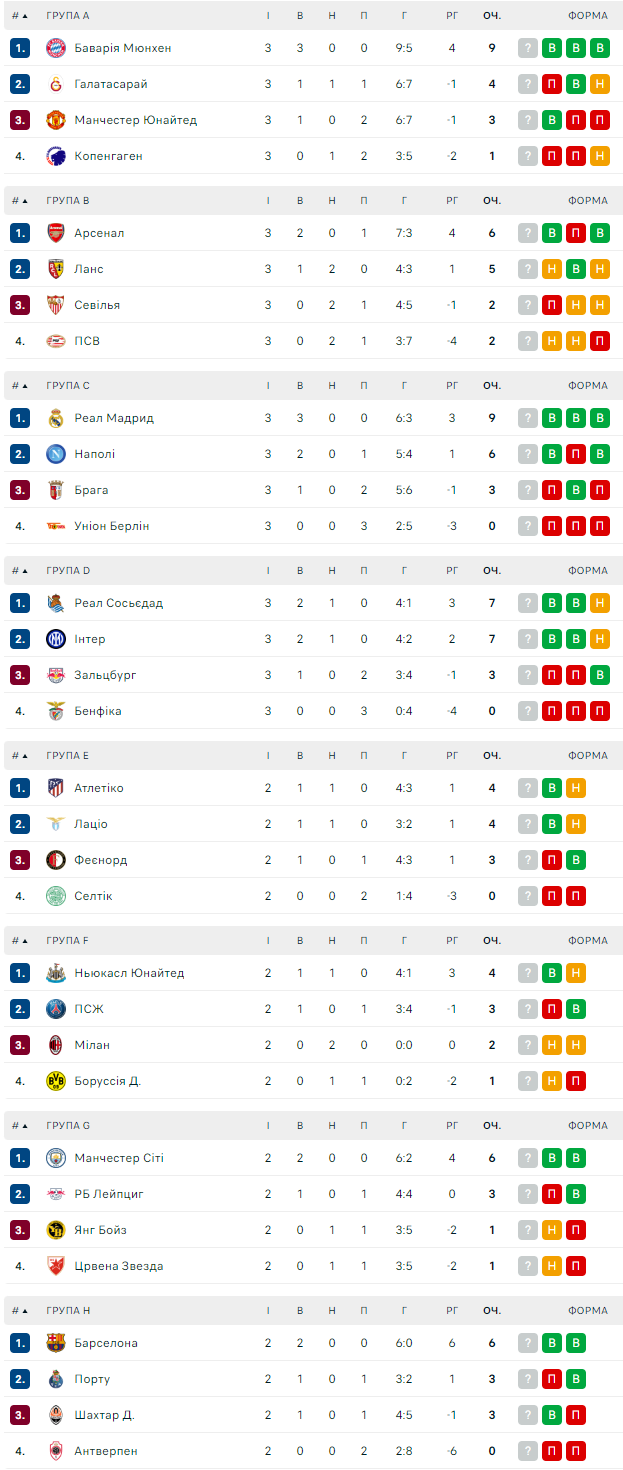Click PSV's red loss form badge
Viewport: 623px width, 1470px height.
(600, 341)
